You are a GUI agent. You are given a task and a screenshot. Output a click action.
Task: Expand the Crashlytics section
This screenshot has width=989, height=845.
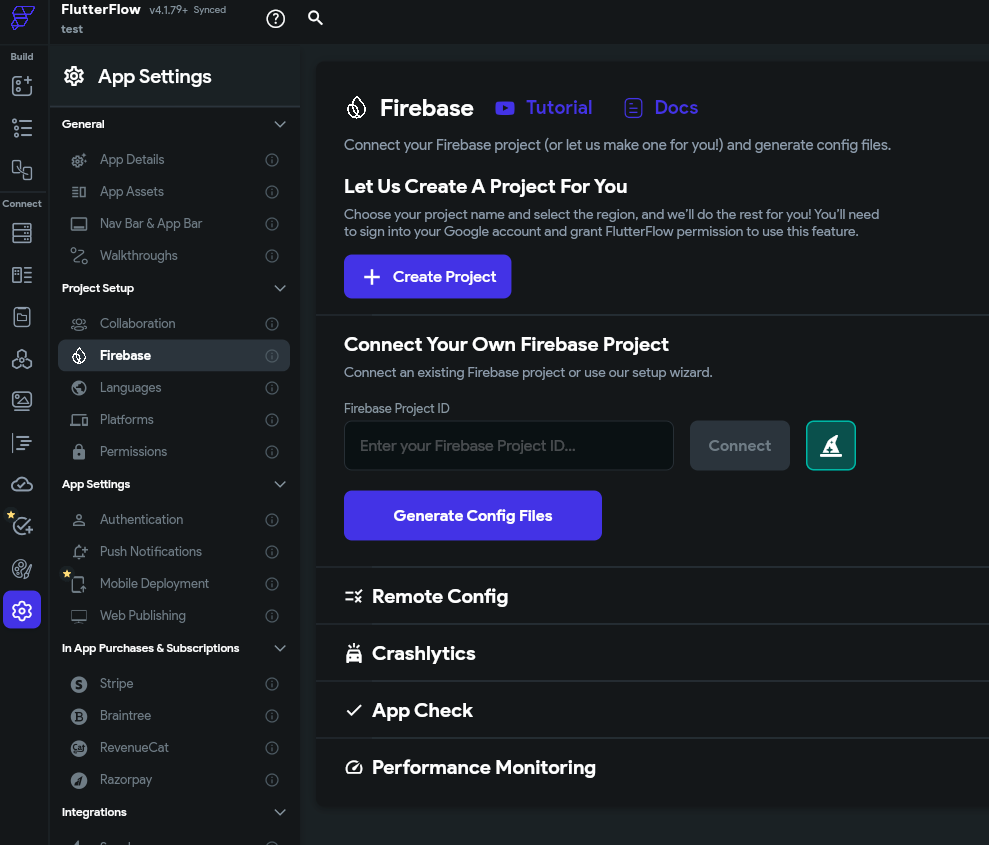click(x=424, y=654)
